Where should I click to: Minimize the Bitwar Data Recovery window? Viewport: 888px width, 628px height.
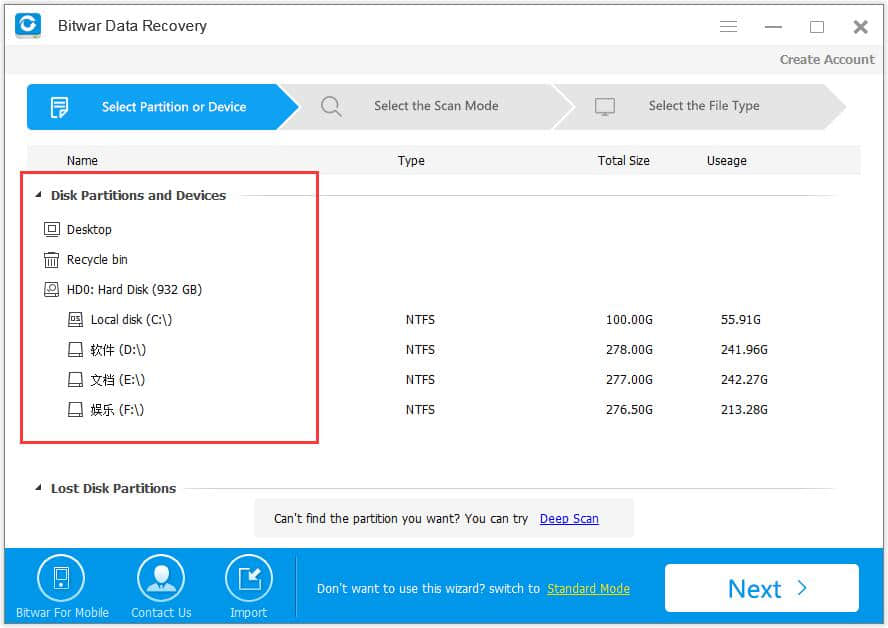pos(773,27)
